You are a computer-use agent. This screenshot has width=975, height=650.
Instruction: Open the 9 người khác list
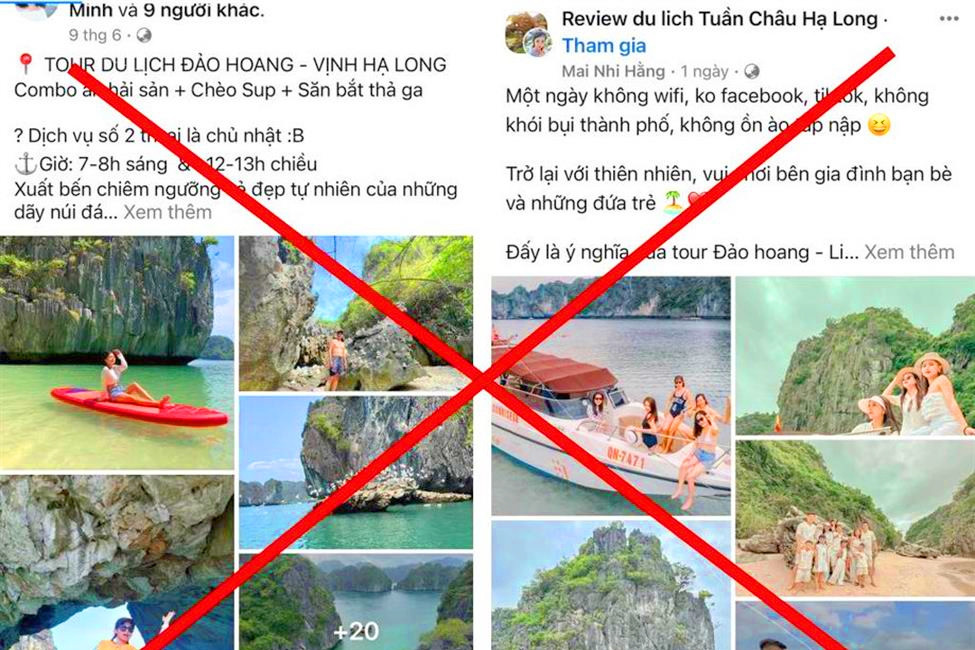[201, 10]
